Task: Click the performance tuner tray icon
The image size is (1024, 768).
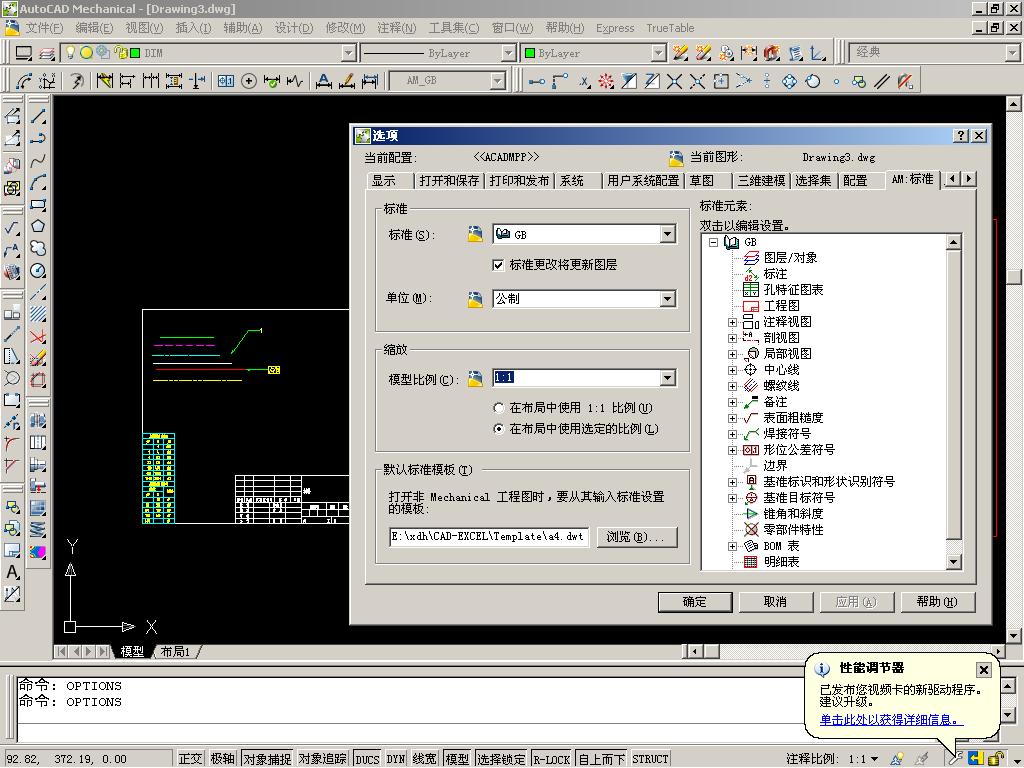Action: point(956,758)
